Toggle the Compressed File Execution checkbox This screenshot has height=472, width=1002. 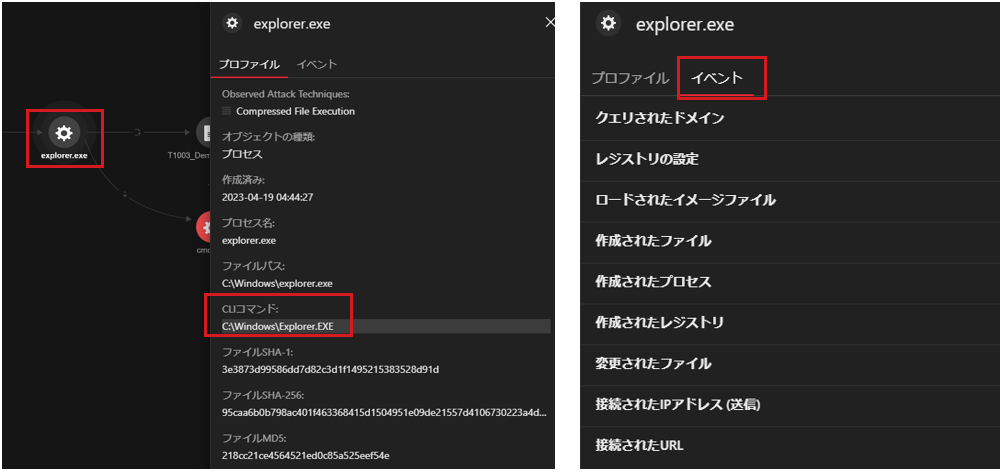tap(227, 111)
